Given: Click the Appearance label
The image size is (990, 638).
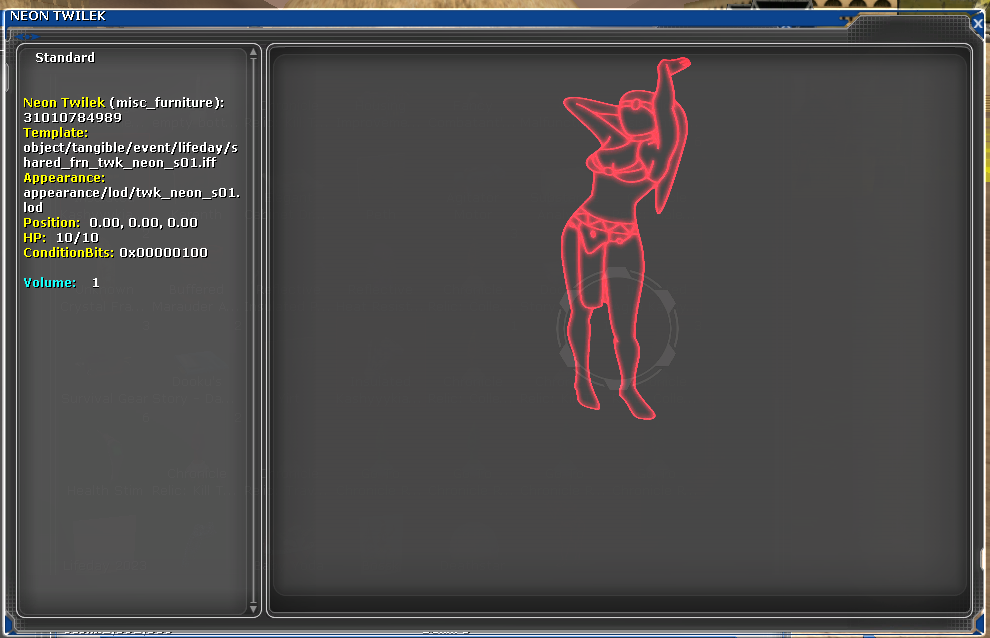Looking at the screenshot, I should [64, 178].
